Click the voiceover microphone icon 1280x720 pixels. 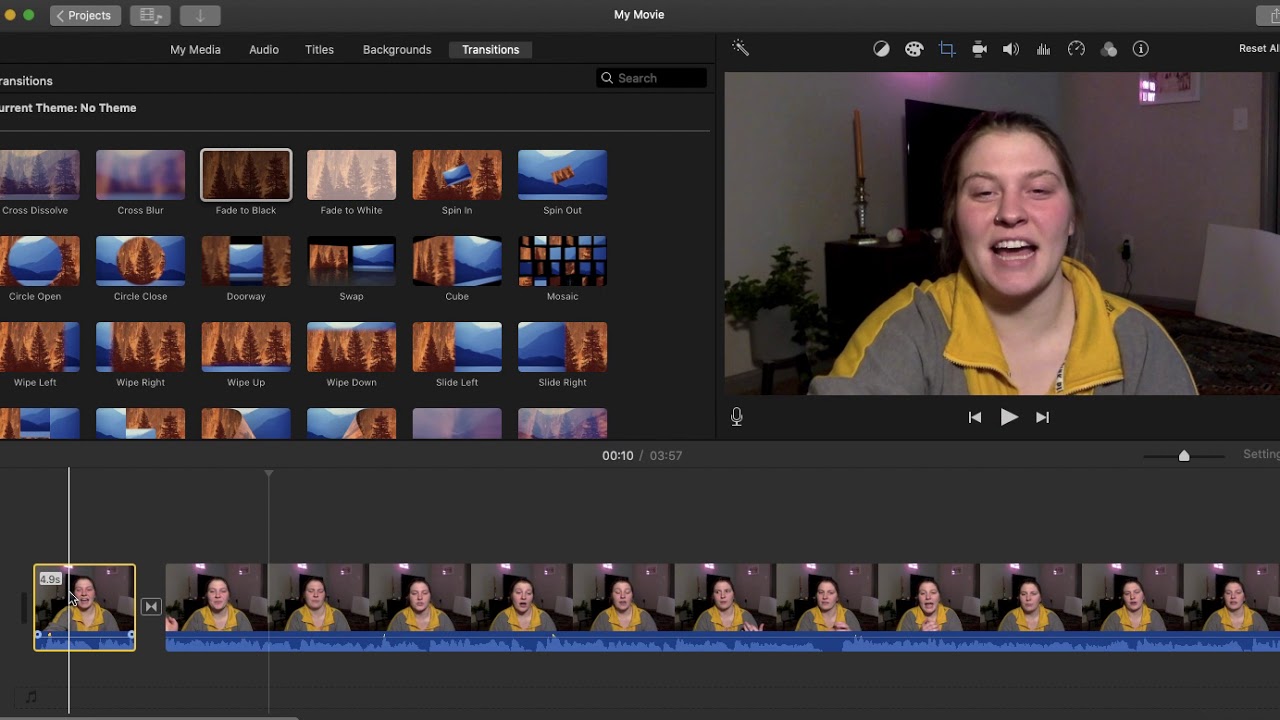click(737, 417)
